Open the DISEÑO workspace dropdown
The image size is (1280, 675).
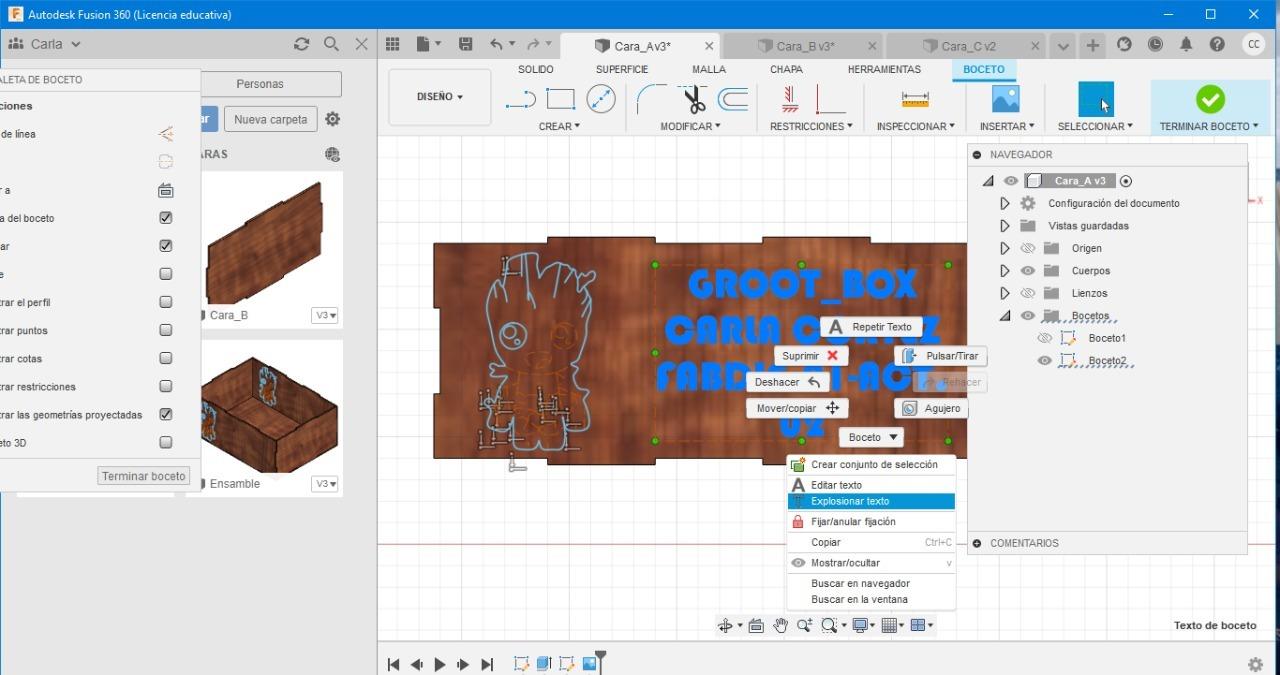(440, 97)
